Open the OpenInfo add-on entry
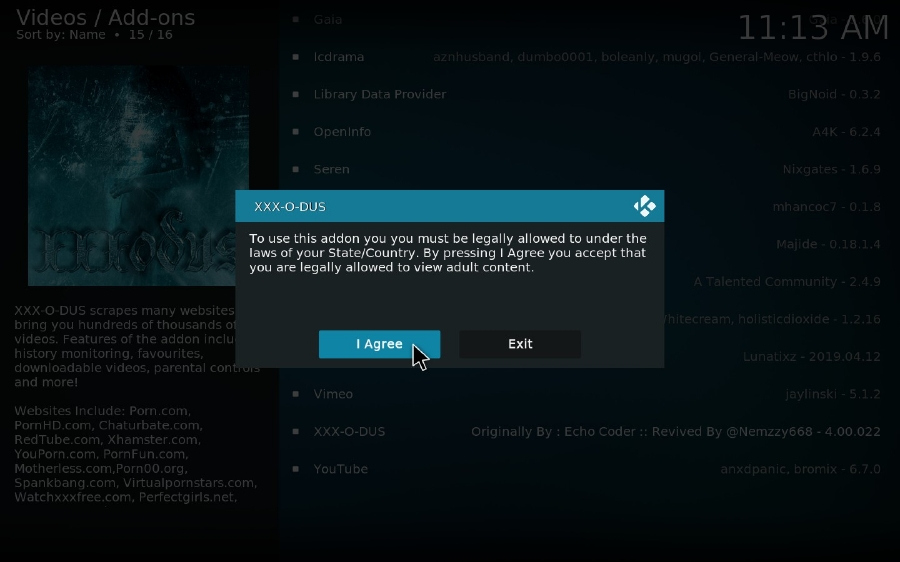Image resolution: width=900 pixels, height=562 pixels. 587,131
